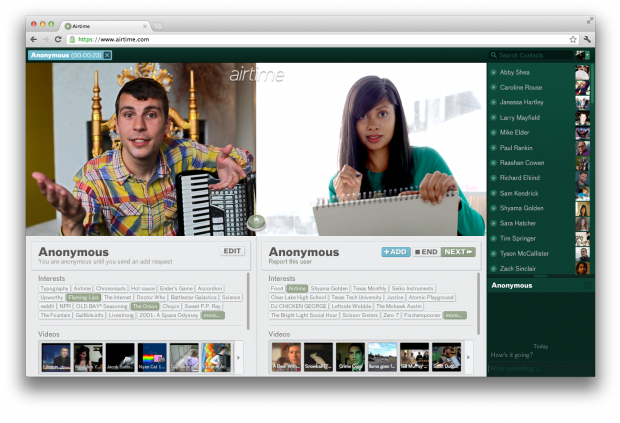Viewport: 620px width, 423px height.
Task: Select The Onion interest tag
Action: click(x=145, y=306)
